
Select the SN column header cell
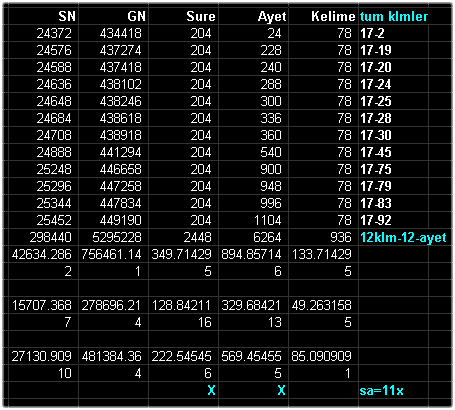pos(43,16)
